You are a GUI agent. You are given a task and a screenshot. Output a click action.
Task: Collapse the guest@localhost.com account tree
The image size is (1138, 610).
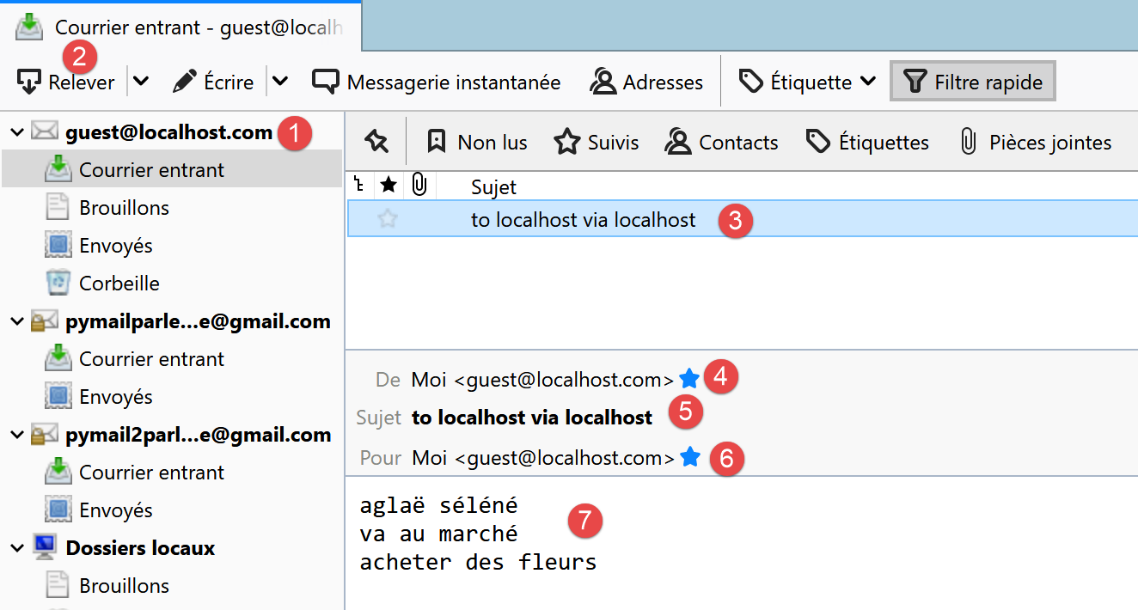point(17,132)
